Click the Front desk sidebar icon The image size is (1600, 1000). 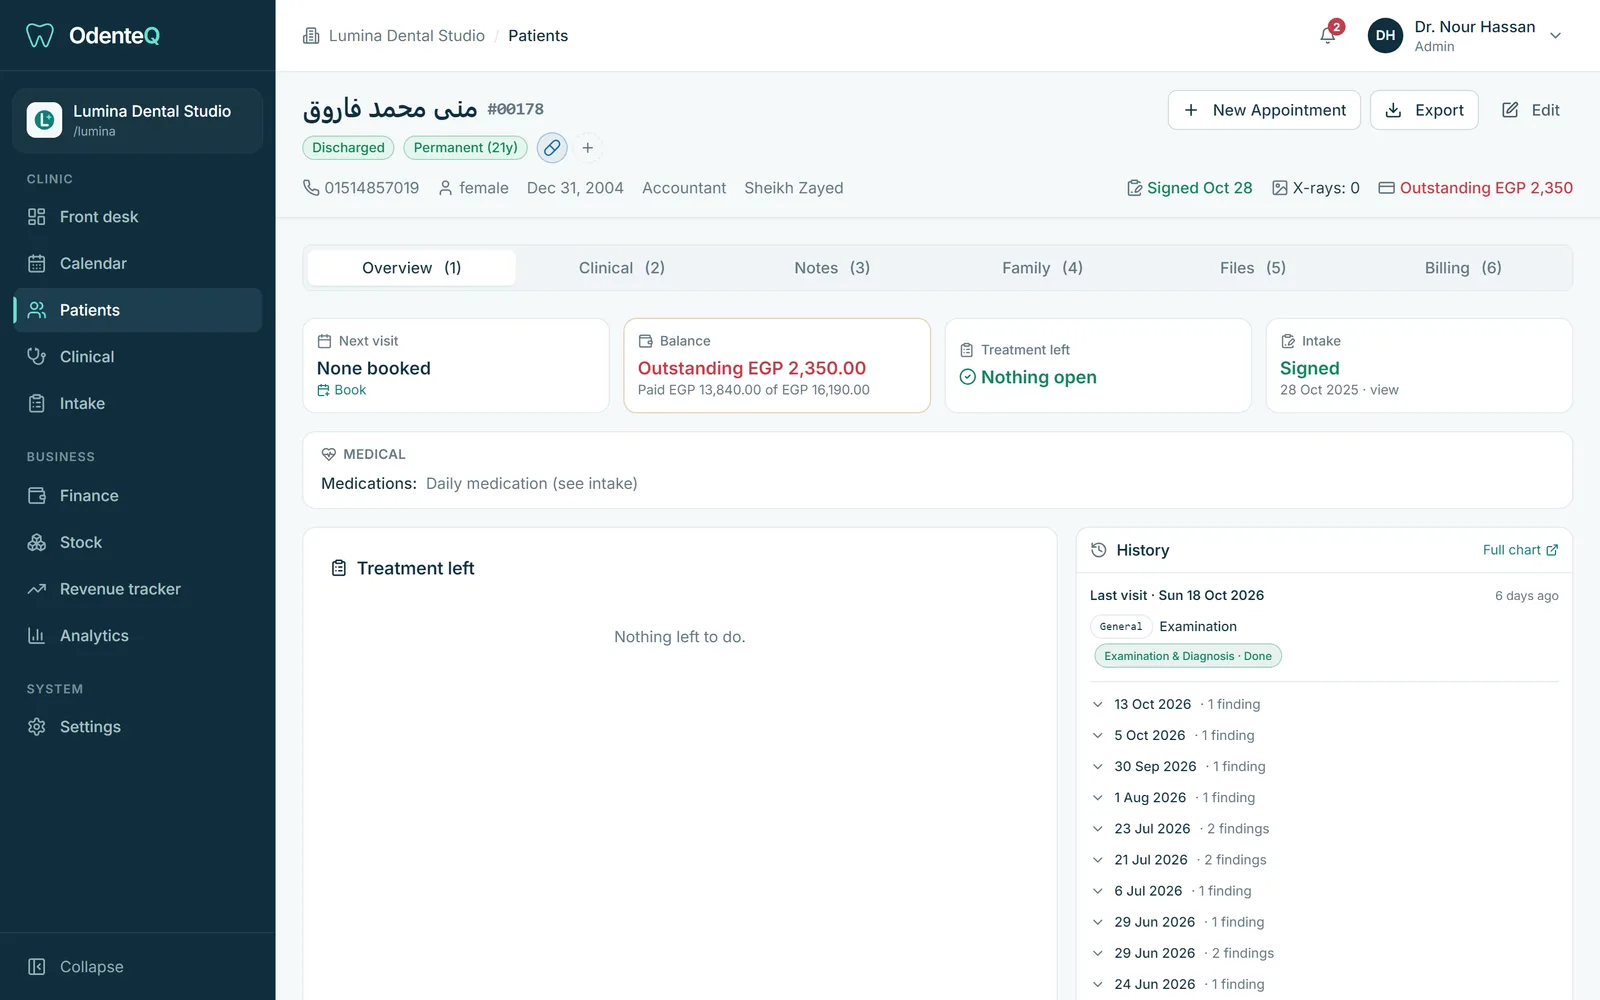coord(37,217)
